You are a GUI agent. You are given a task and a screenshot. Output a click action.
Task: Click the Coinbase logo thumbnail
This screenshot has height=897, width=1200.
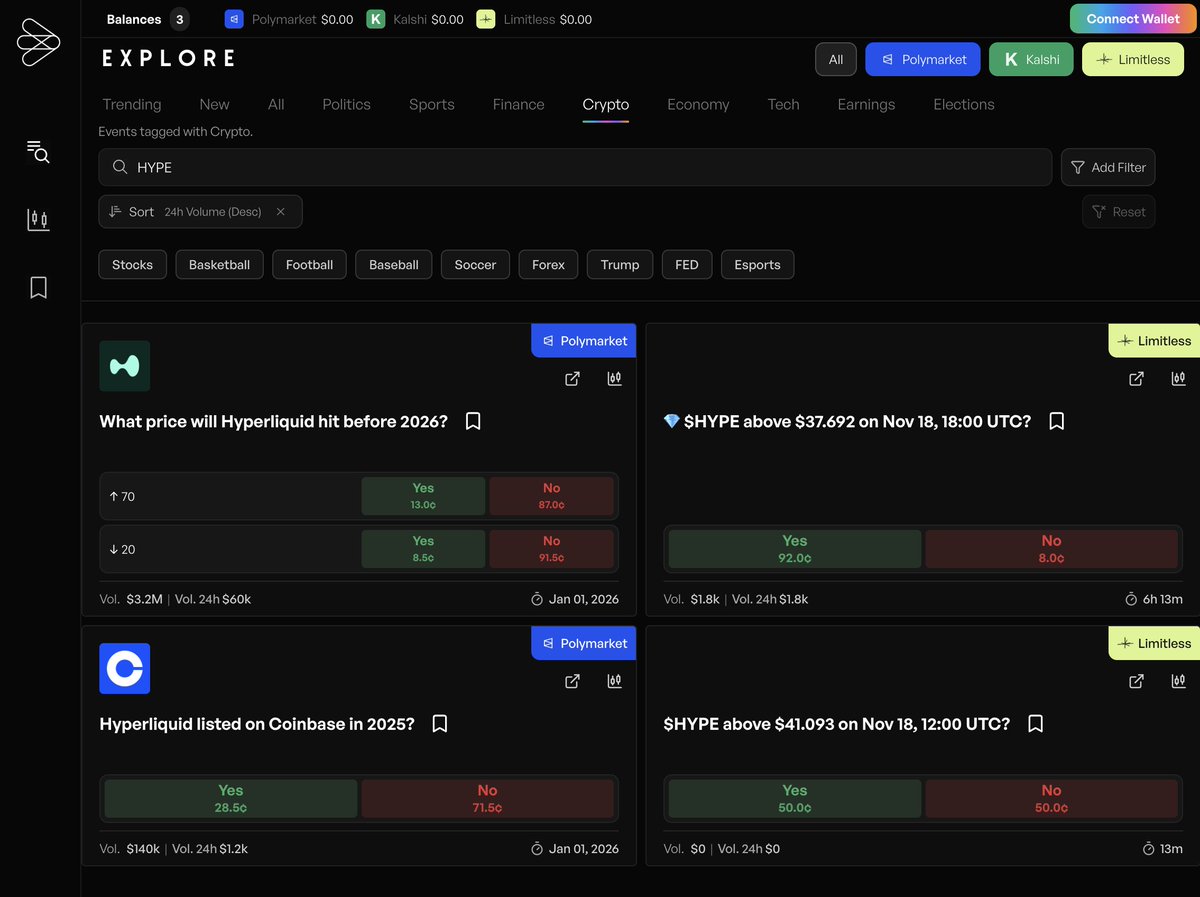[x=125, y=669]
